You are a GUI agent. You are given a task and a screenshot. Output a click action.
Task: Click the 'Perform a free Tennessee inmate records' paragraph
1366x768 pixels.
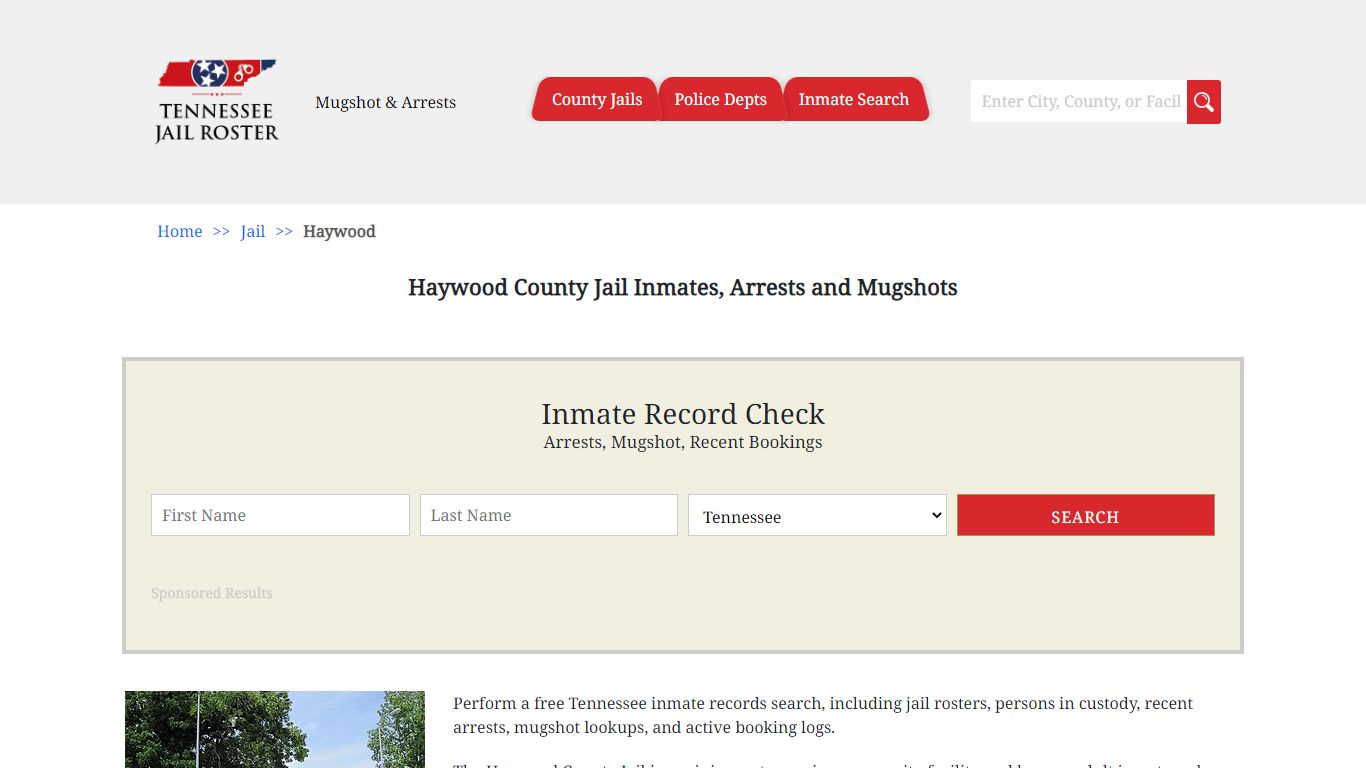pyautogui.click(x=823, y=715)
